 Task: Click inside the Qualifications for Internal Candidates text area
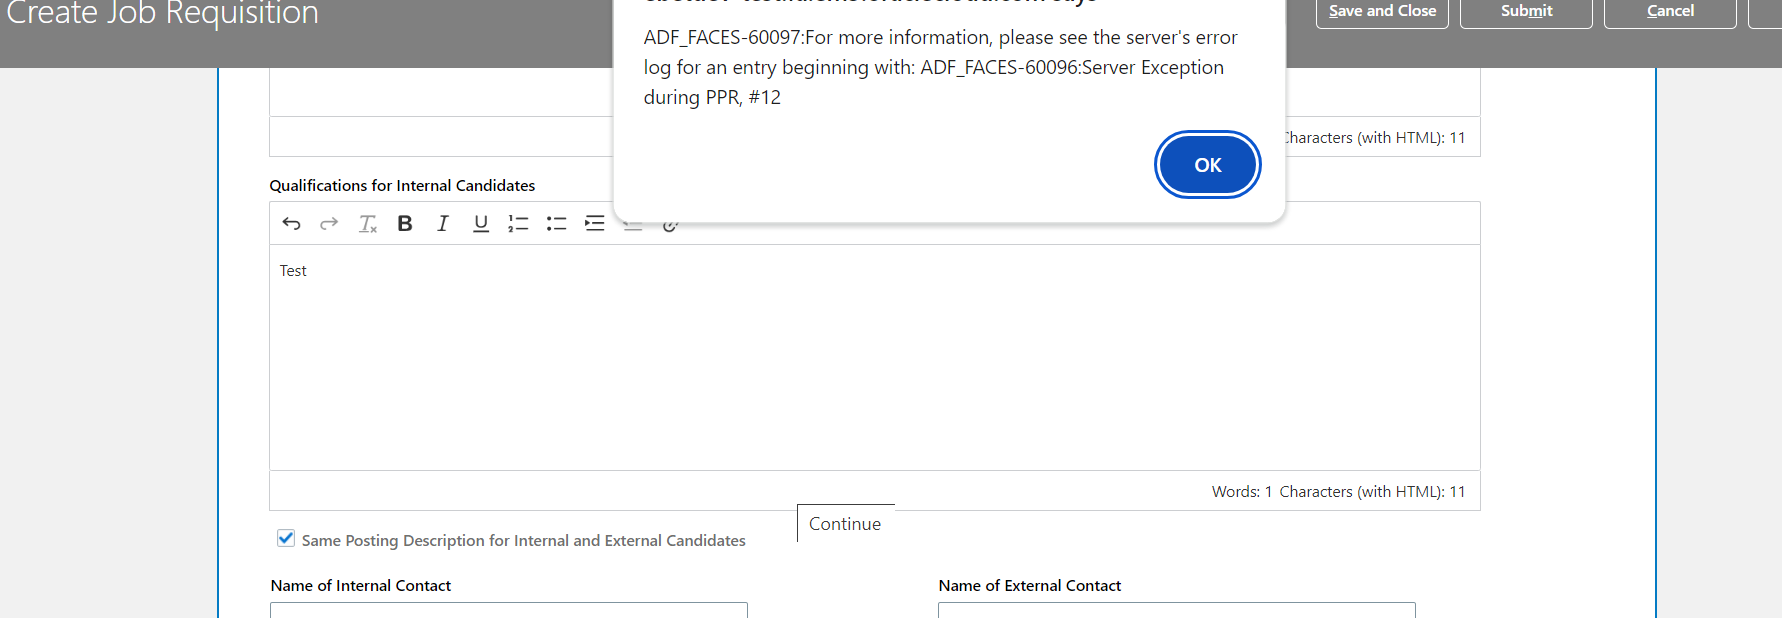point(874,357)
